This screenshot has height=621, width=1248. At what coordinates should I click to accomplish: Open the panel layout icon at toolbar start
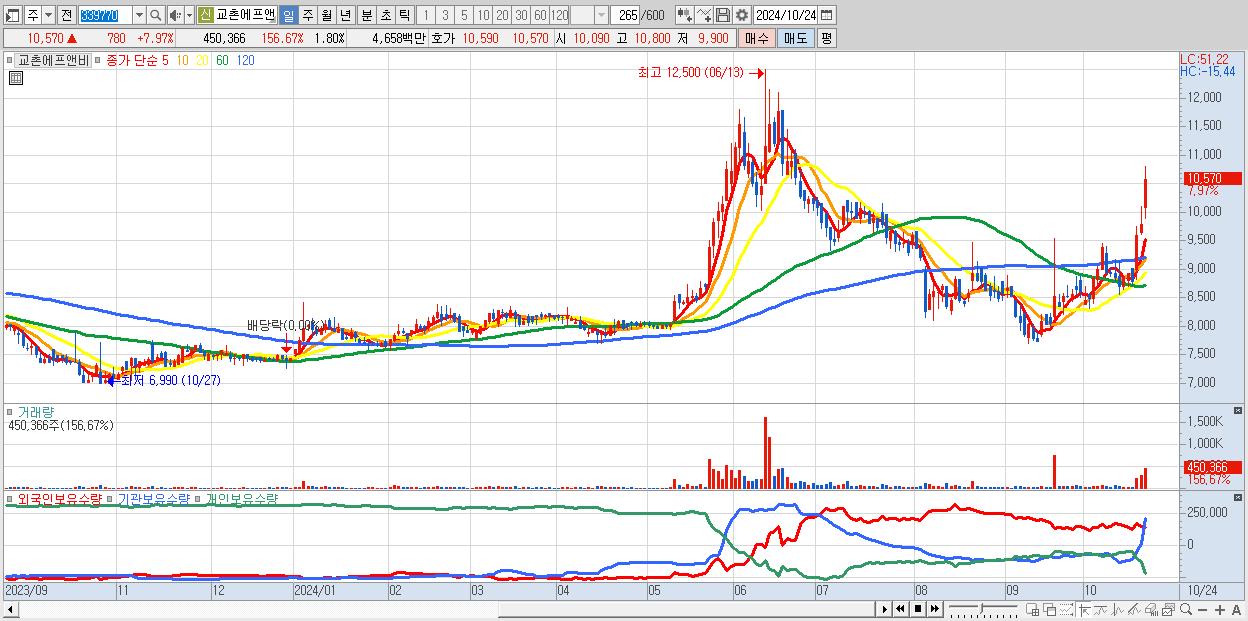pyautogui.click(x=12, y=15)
